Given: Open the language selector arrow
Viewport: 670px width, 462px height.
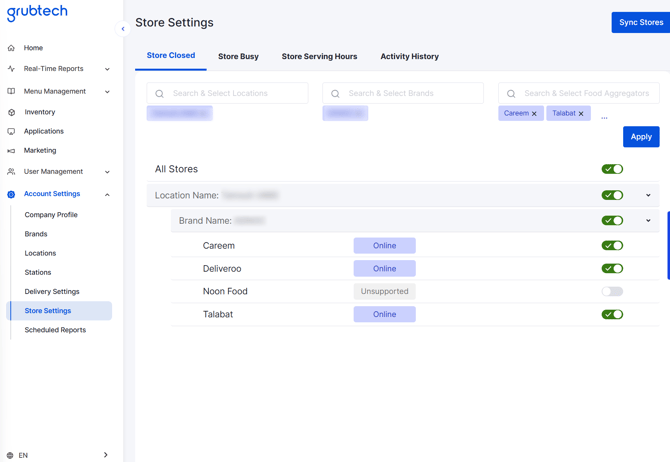Looking at the screenshot, I should (x=106, y=455).
